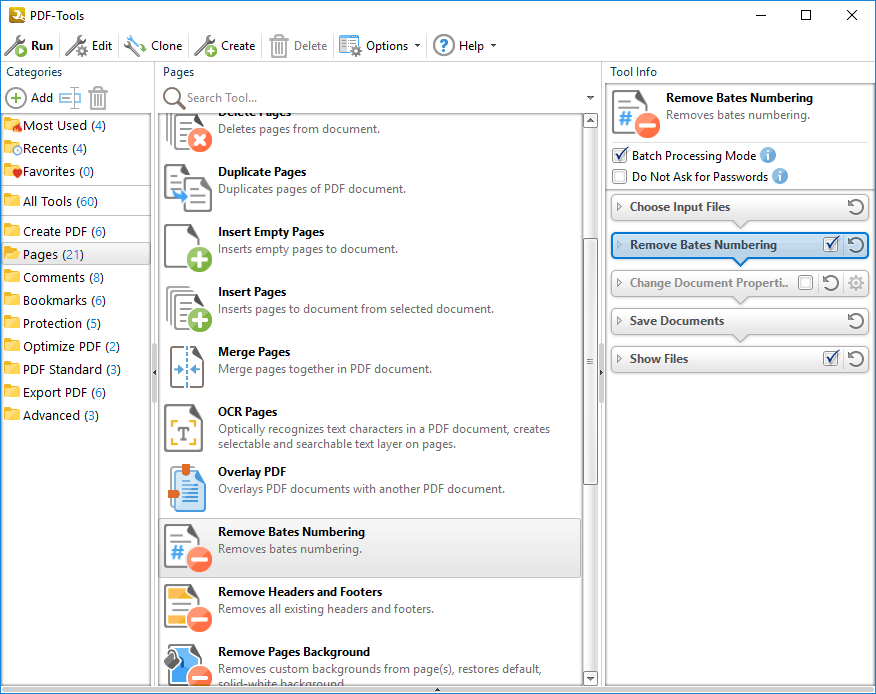Collapse the Tool Info panel splitter arrow
The width and height of the screenshot is (876, 694).
pyautogui.click(x=601, y=372)
